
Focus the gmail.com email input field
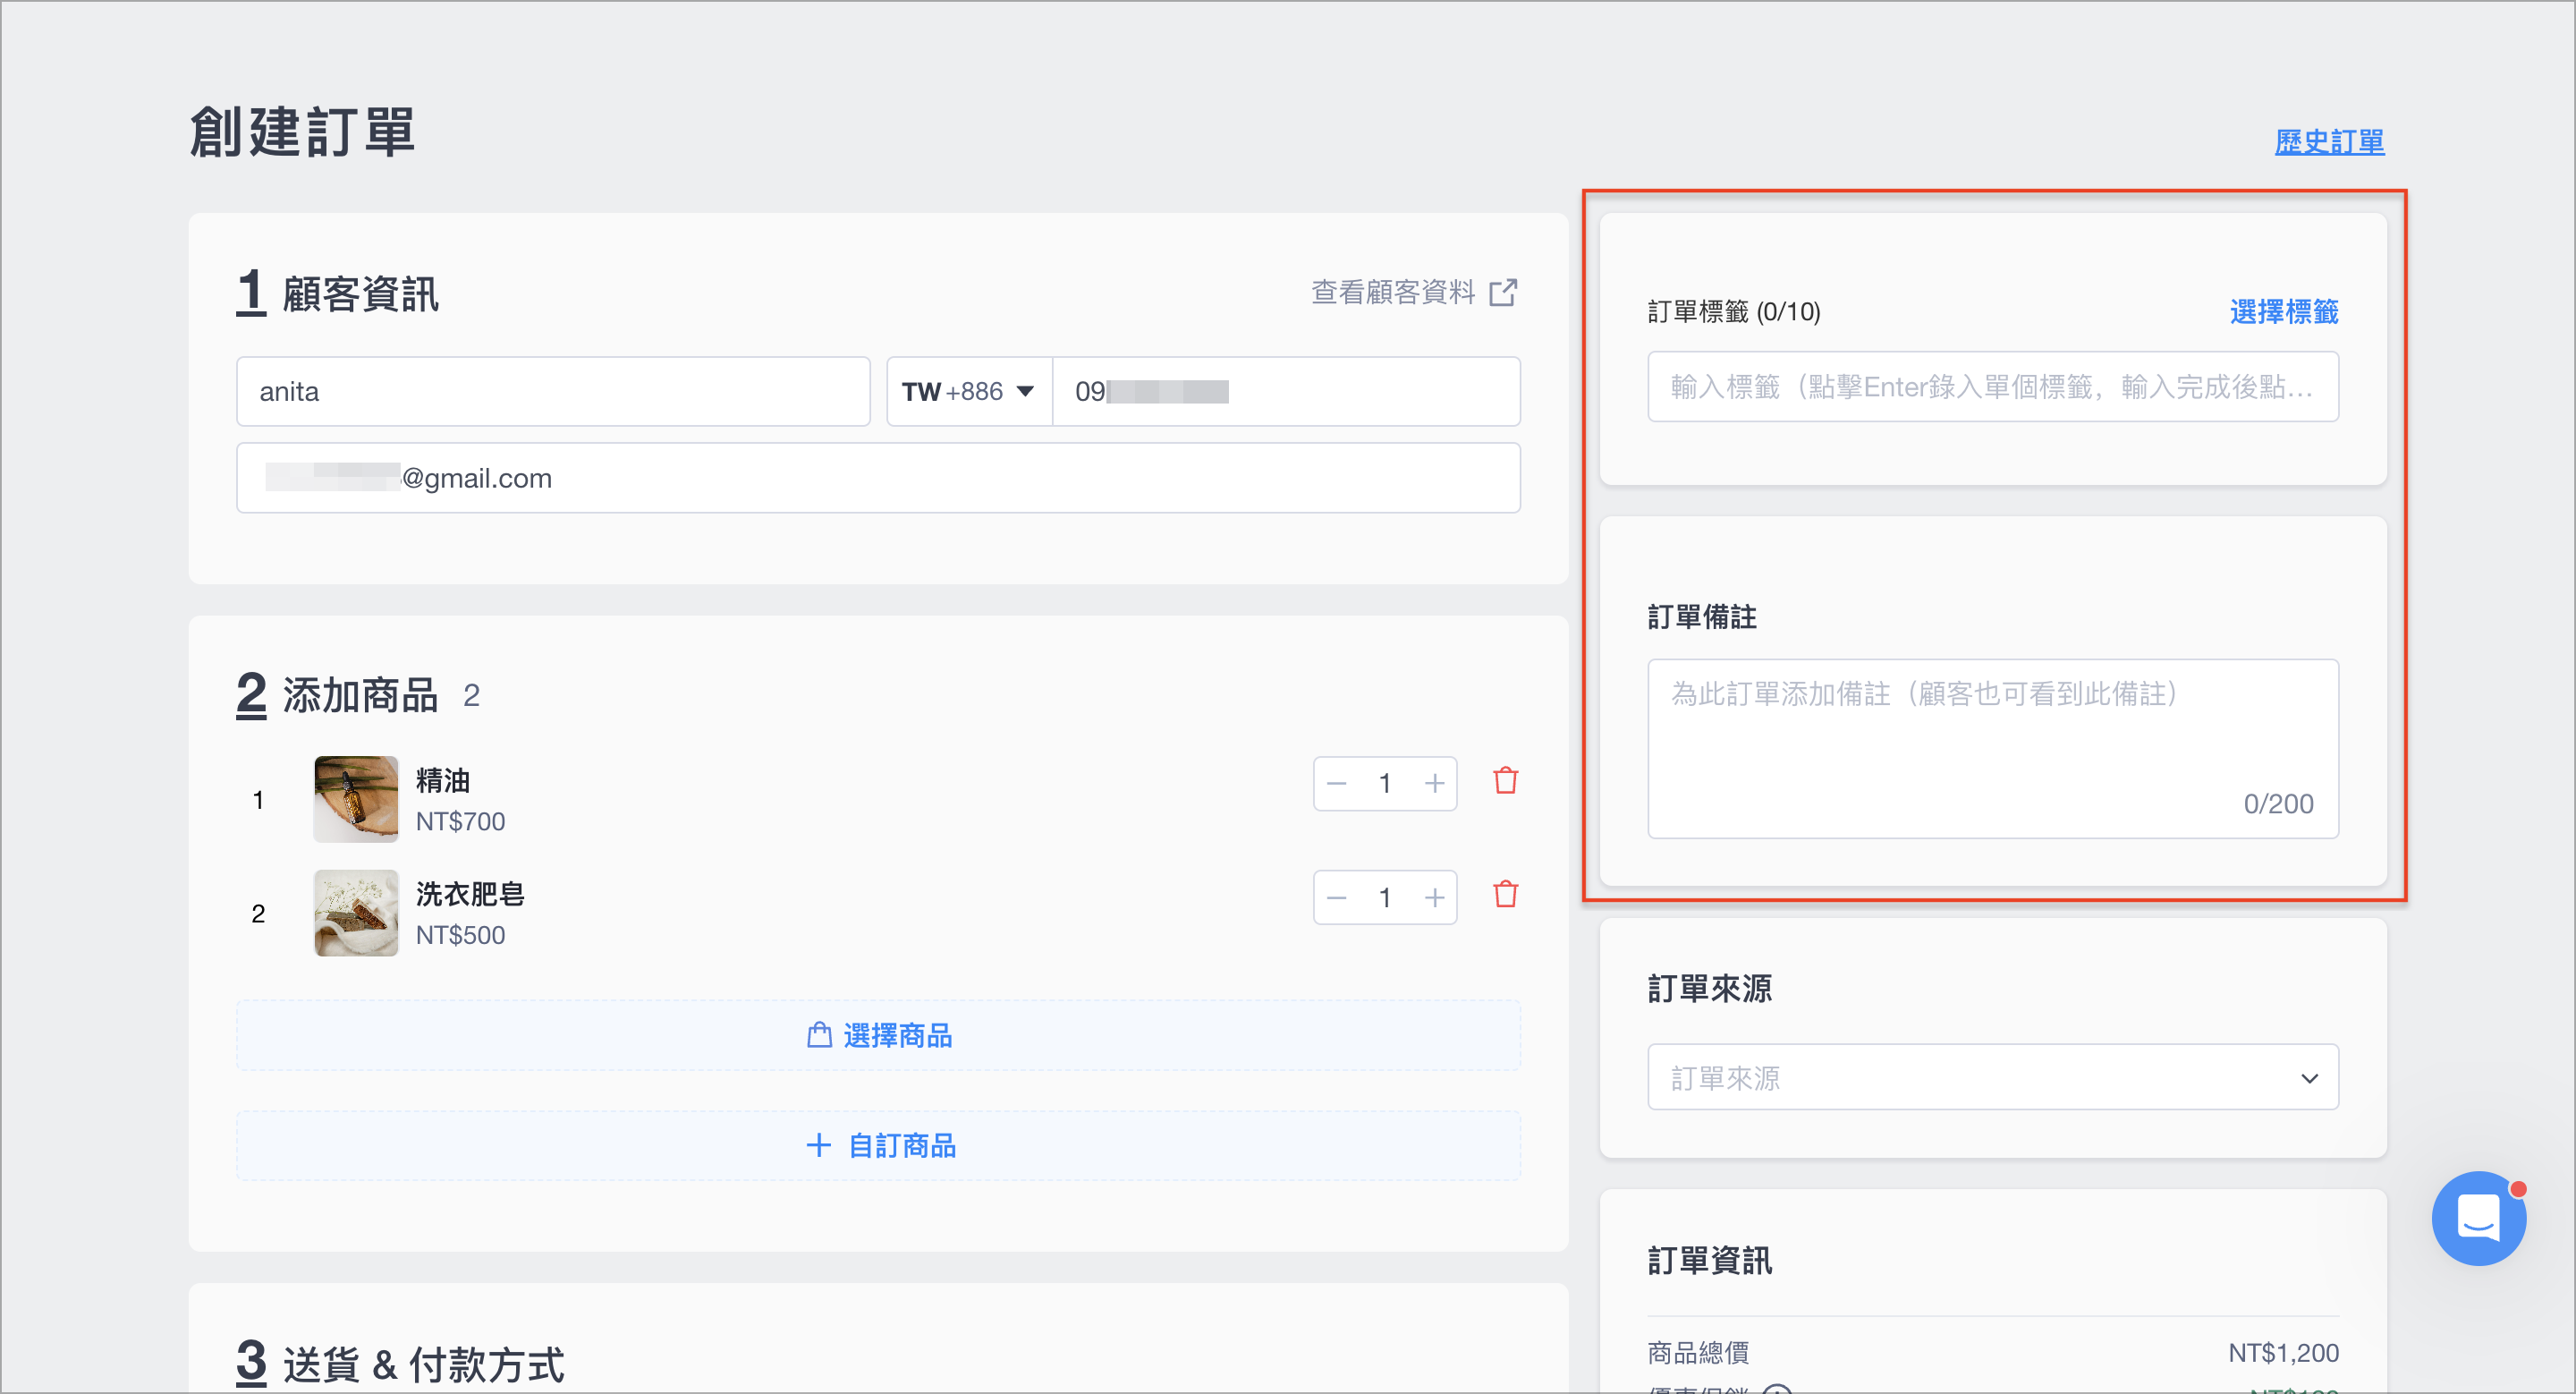(x=878, y=478)
